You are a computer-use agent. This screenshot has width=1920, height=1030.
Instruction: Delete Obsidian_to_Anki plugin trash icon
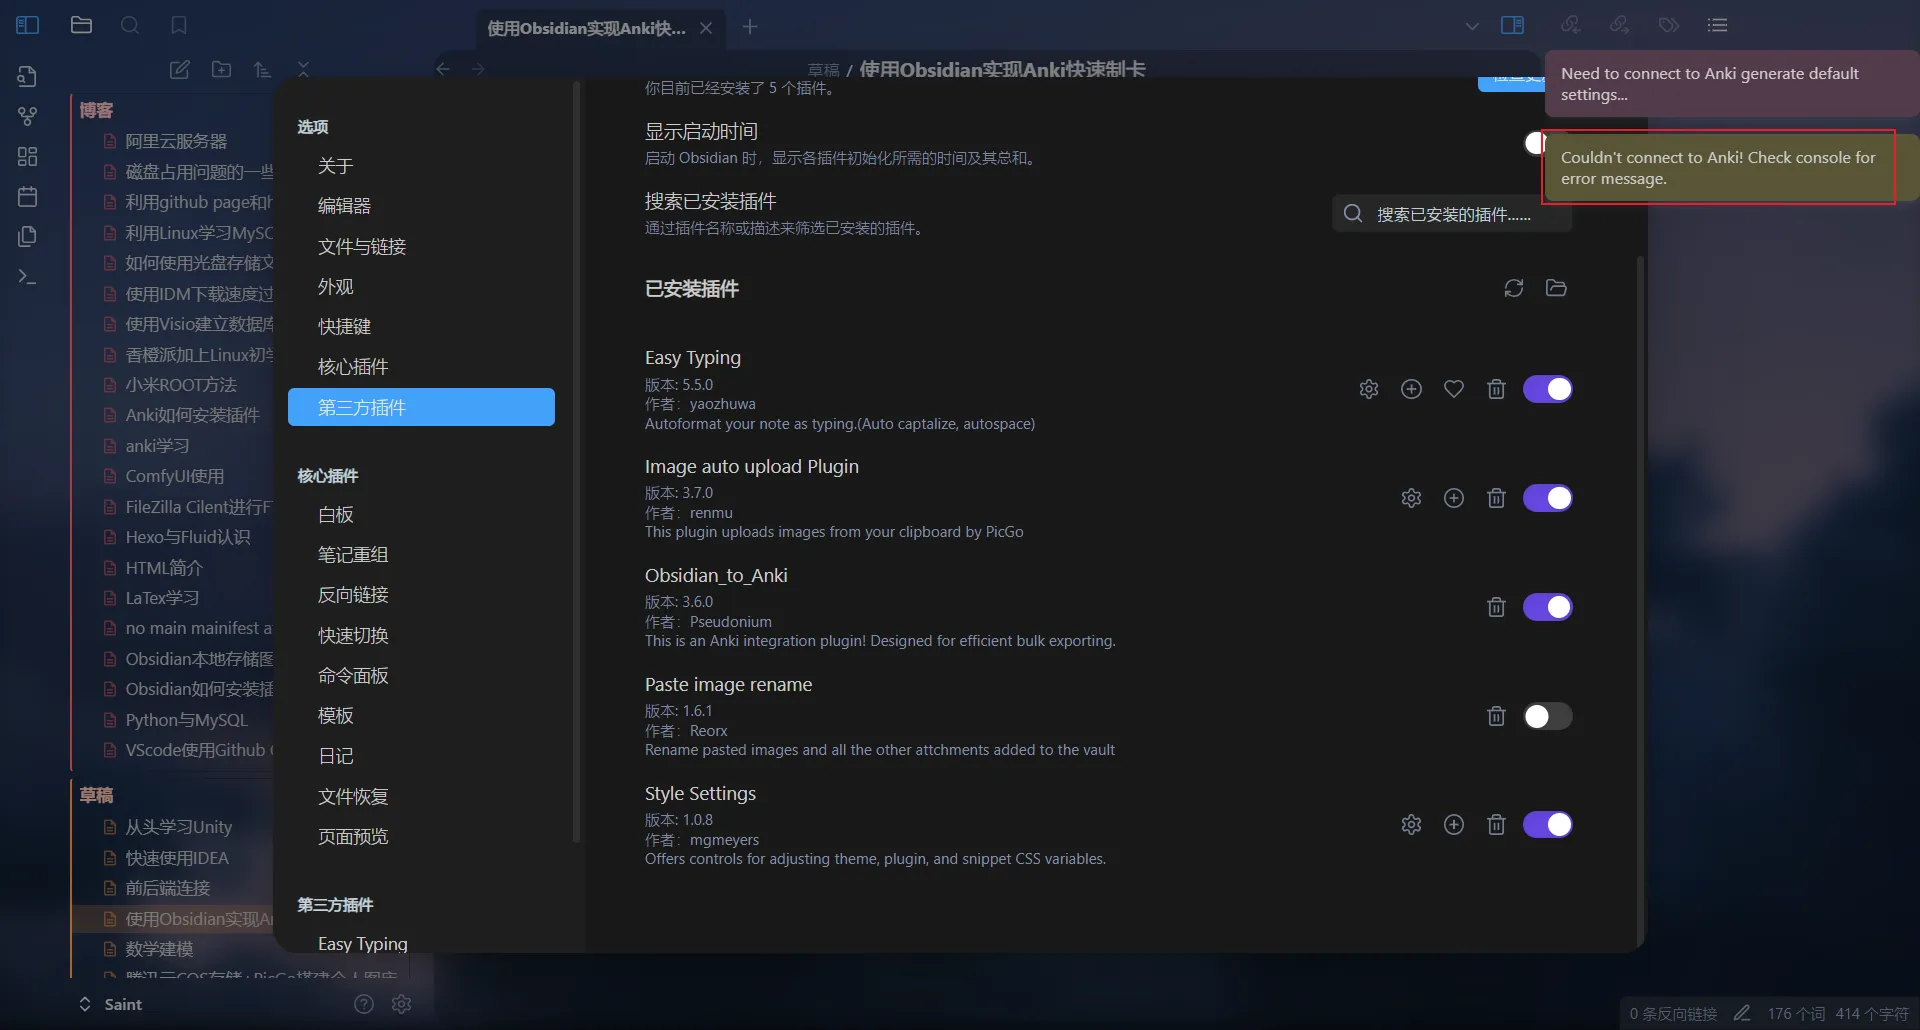[1496, 607]
